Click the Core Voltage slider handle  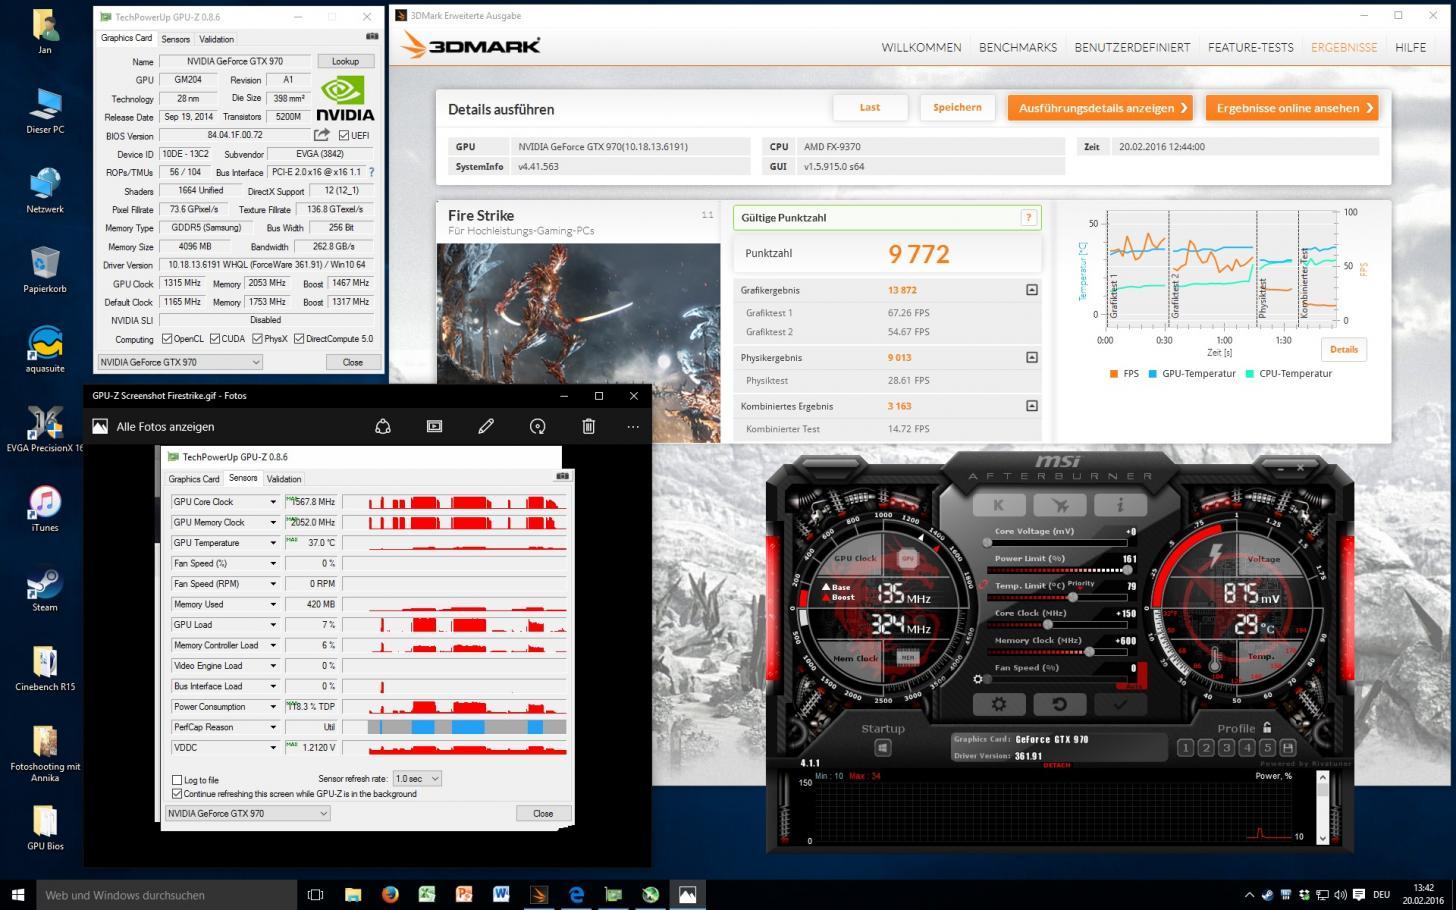[987, 542]
